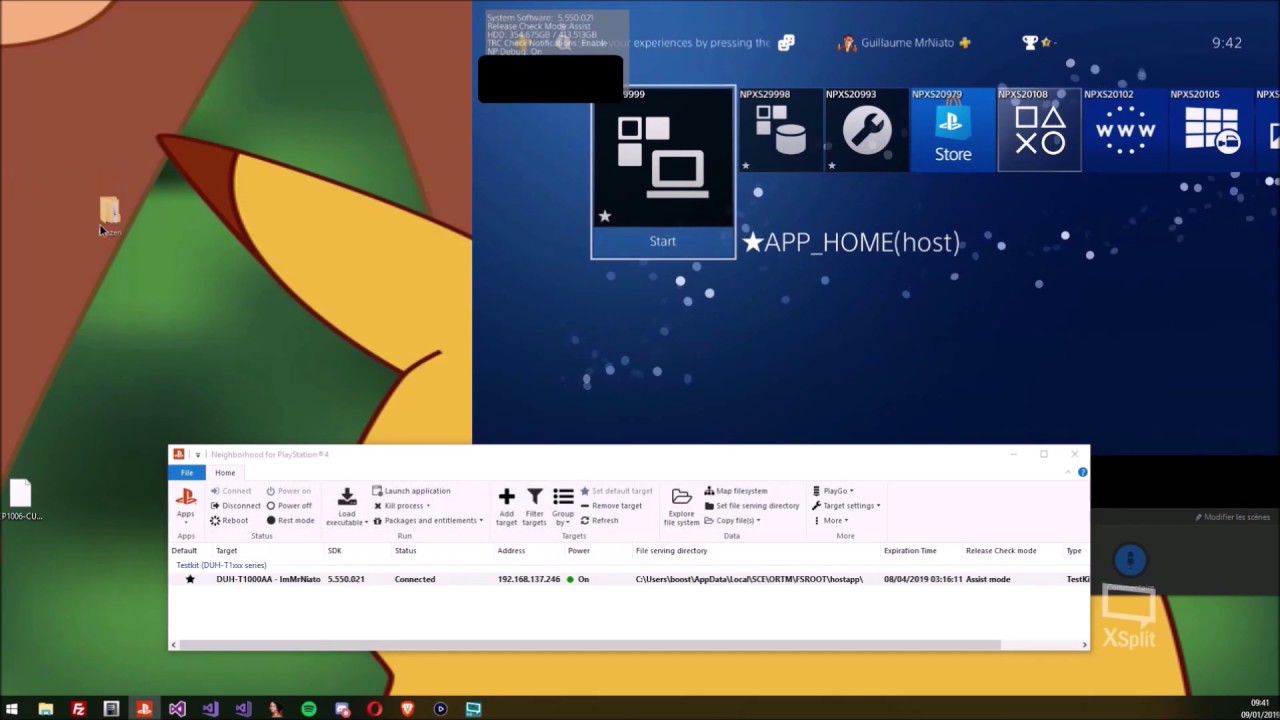Image resolution: width=1280 pixels, height=720 pixels.
Task: Expand the Kill process dropdown
Action: (x=401, y=505)
